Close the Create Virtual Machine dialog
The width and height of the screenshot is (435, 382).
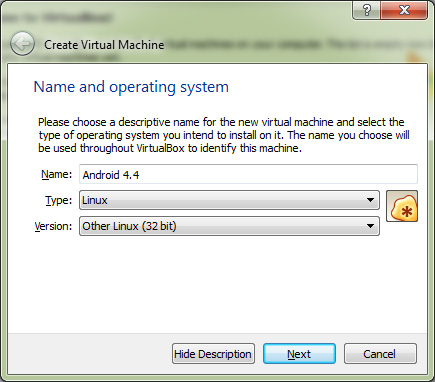pos(404,10)
